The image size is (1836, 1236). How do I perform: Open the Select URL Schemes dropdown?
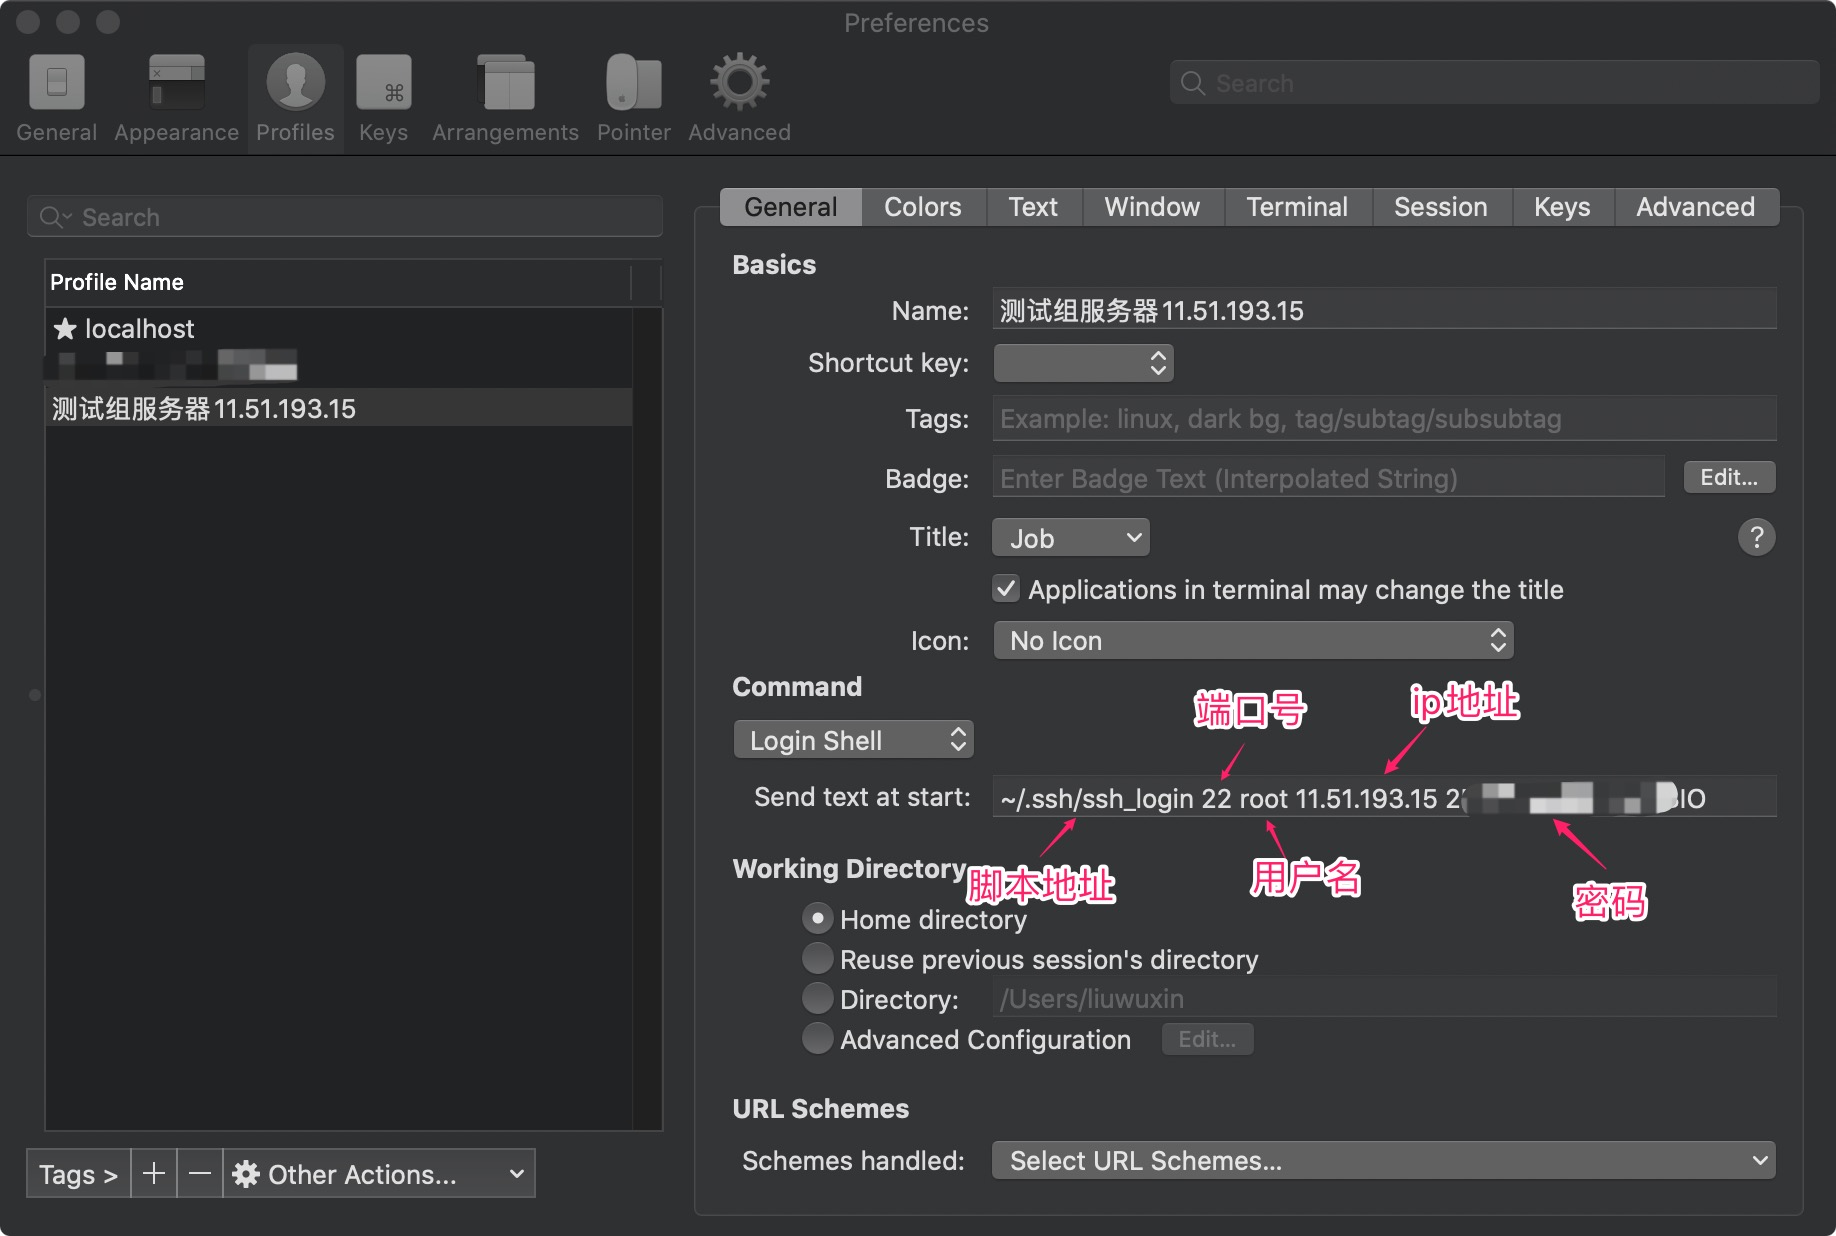[x=1383, y=1160]
